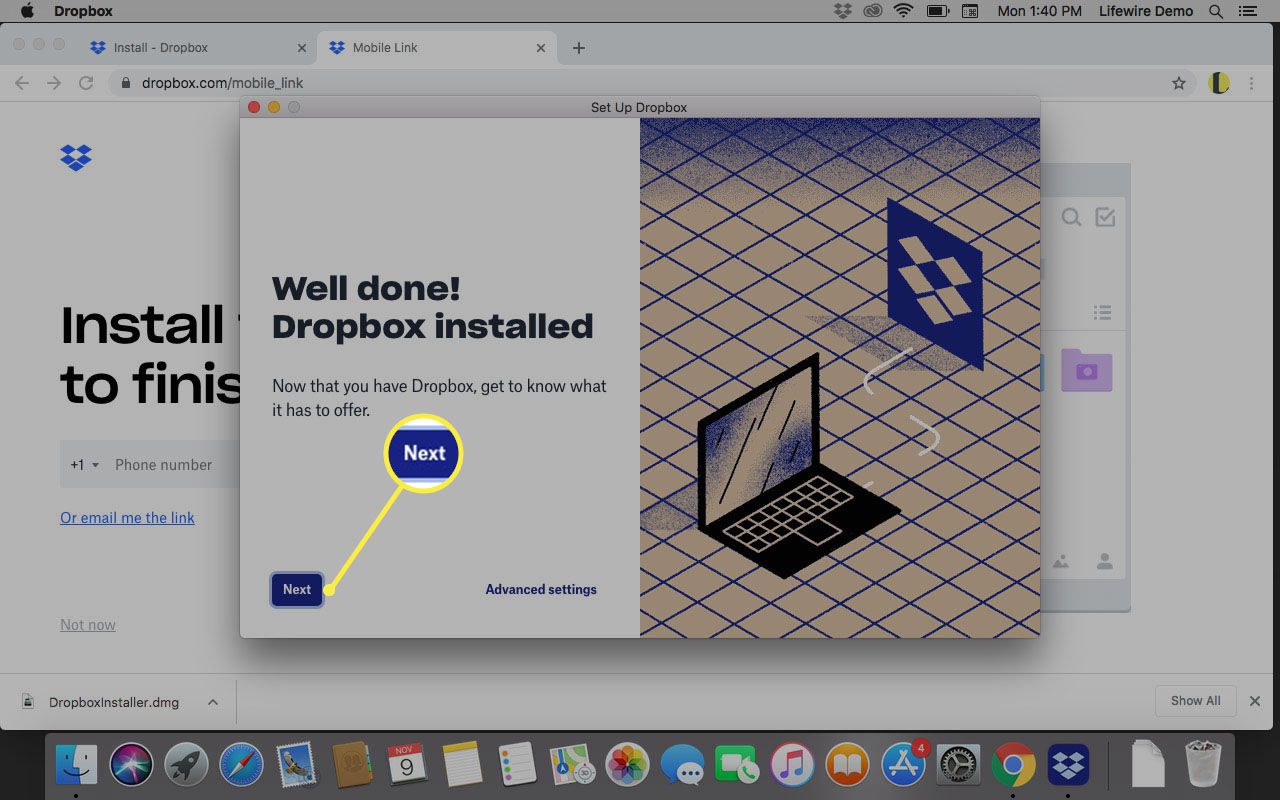This screenshot has width=1280, height=800.
Task: Open the Mail stamp icon in Dock
Action: coord(296,765)
